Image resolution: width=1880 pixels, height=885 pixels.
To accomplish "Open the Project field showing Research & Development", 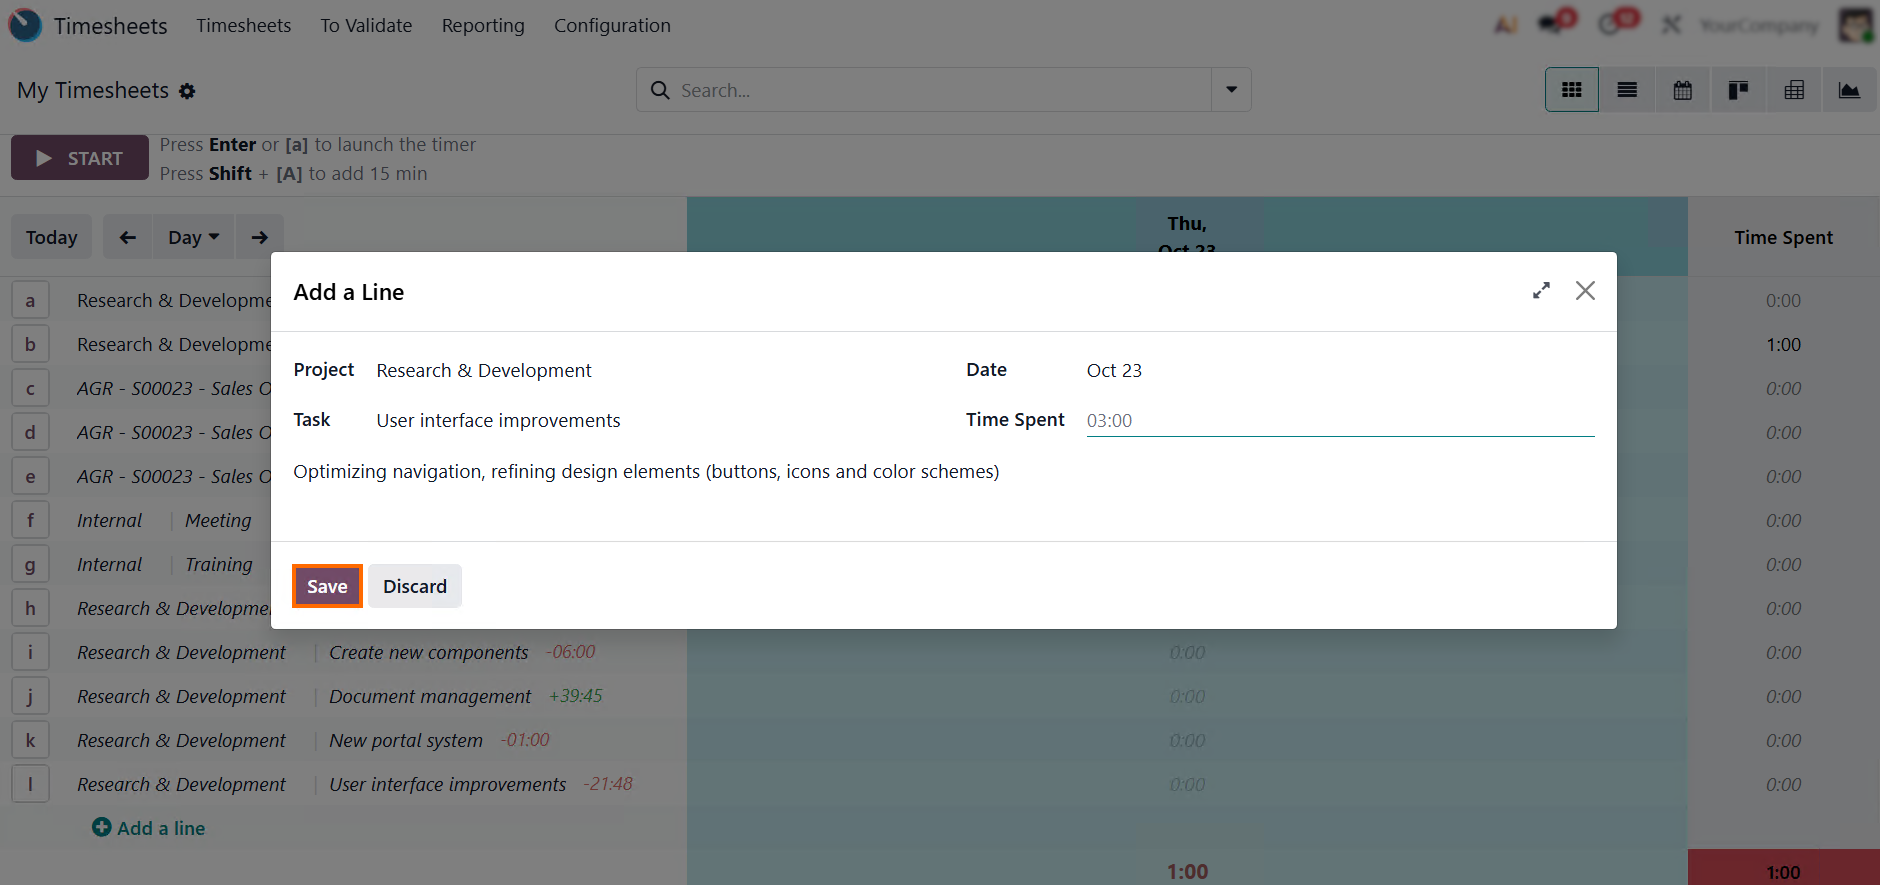I will 484,370.
